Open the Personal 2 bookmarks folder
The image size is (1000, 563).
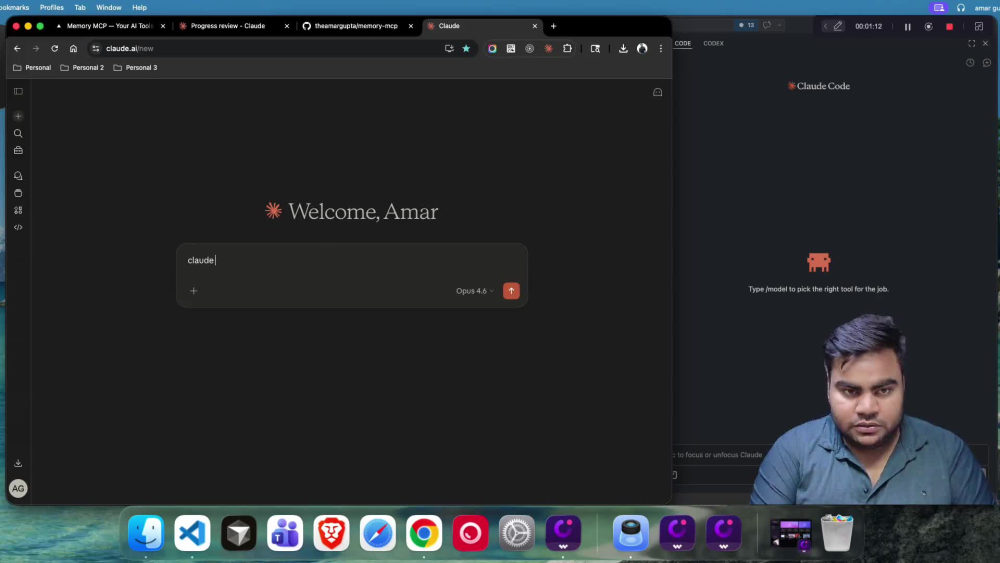coord(82,68)
